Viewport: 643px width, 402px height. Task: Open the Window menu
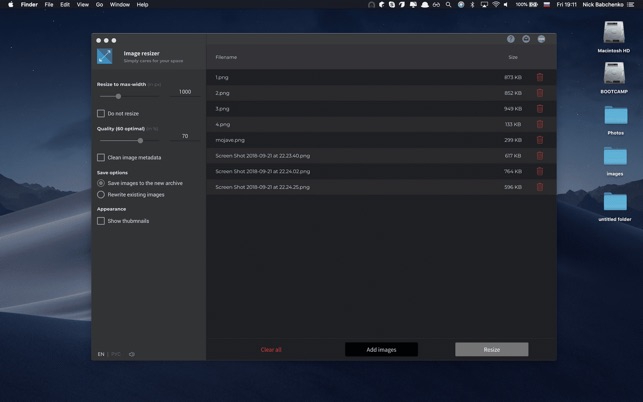120,5
